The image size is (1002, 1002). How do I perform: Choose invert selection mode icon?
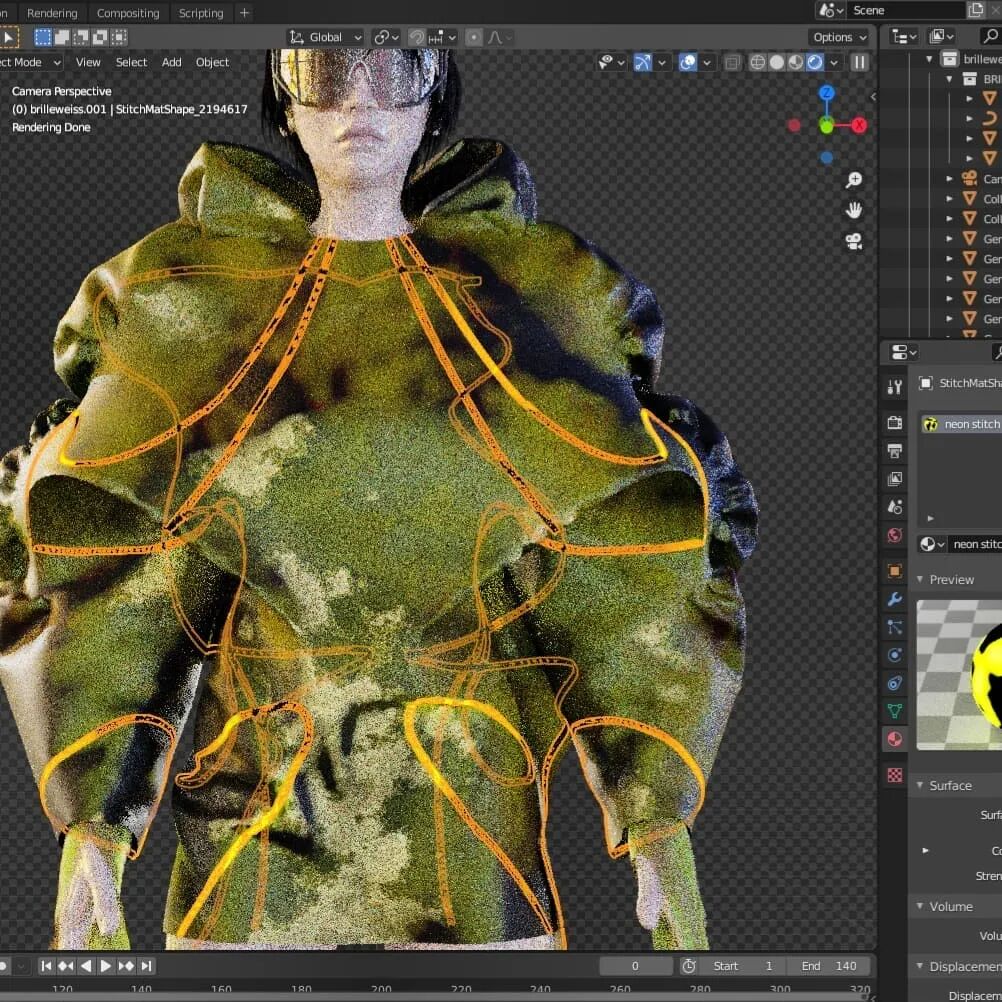click(x=100, y=38)
